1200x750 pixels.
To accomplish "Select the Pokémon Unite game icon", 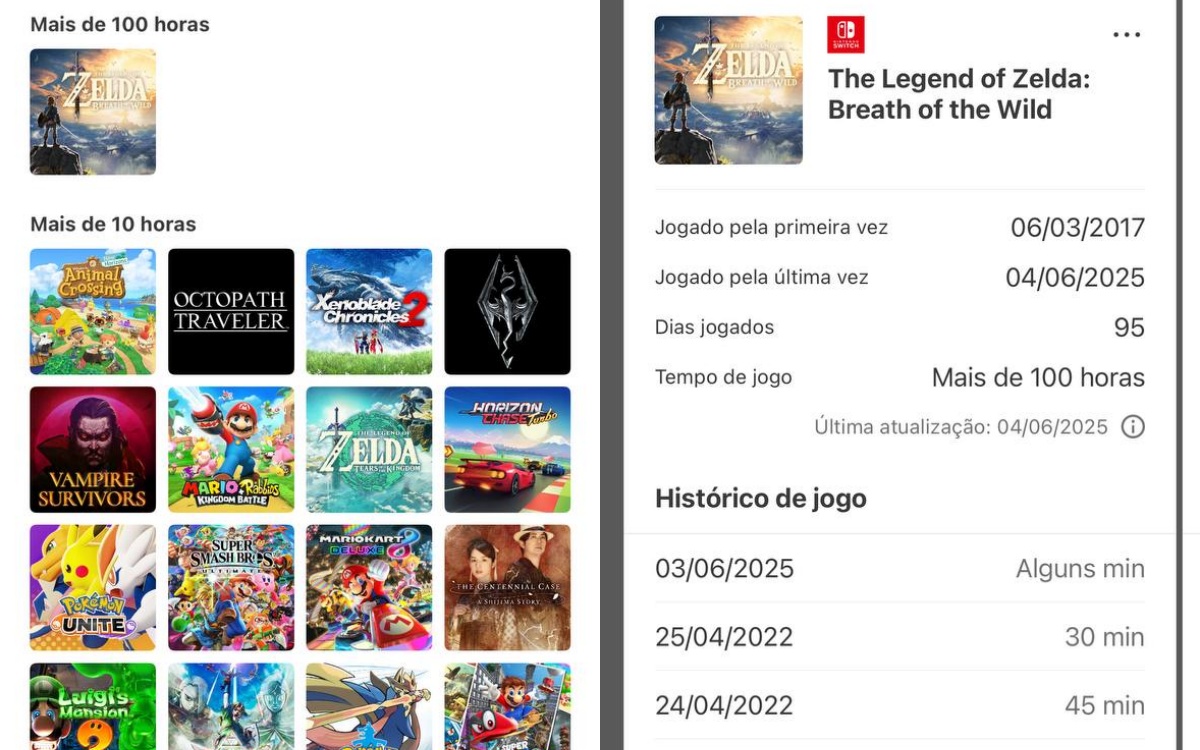I will pyautogui.click(x=93, y=587).
